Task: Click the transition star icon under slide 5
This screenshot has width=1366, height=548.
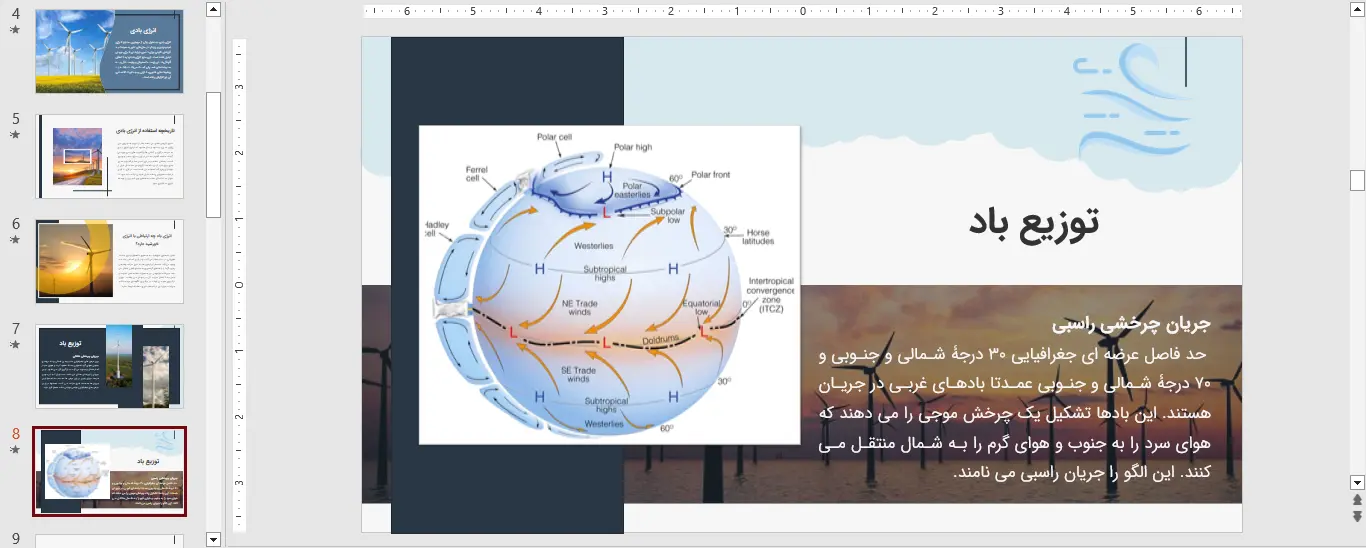Action: tap(15, 134)
